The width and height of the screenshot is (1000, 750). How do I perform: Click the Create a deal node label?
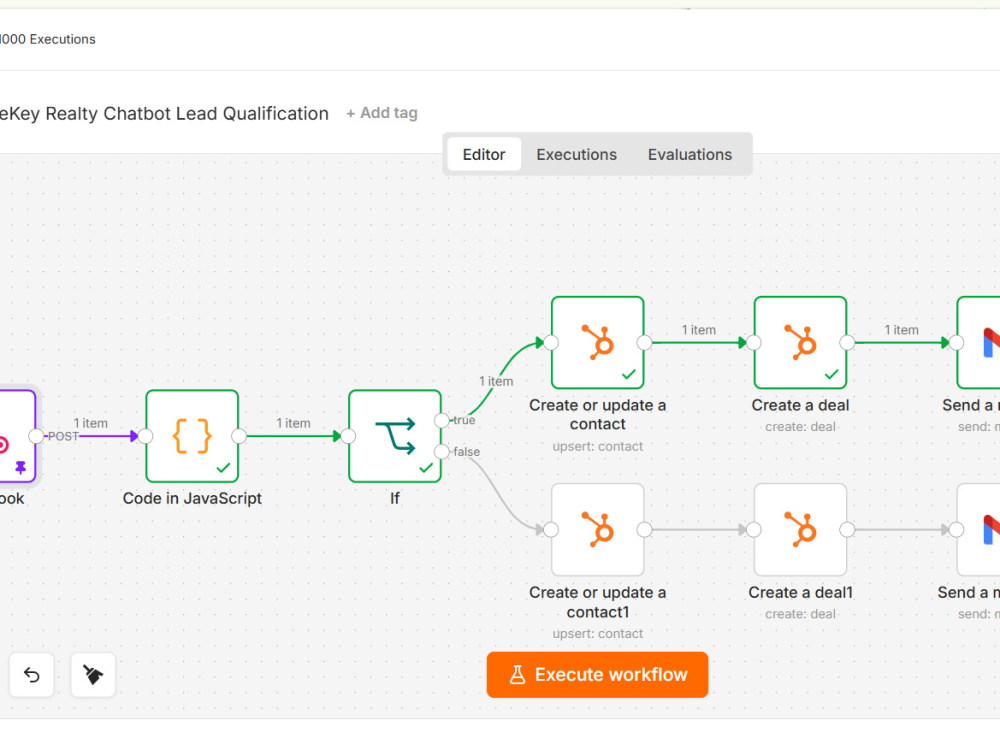click(x=800, y=406)
